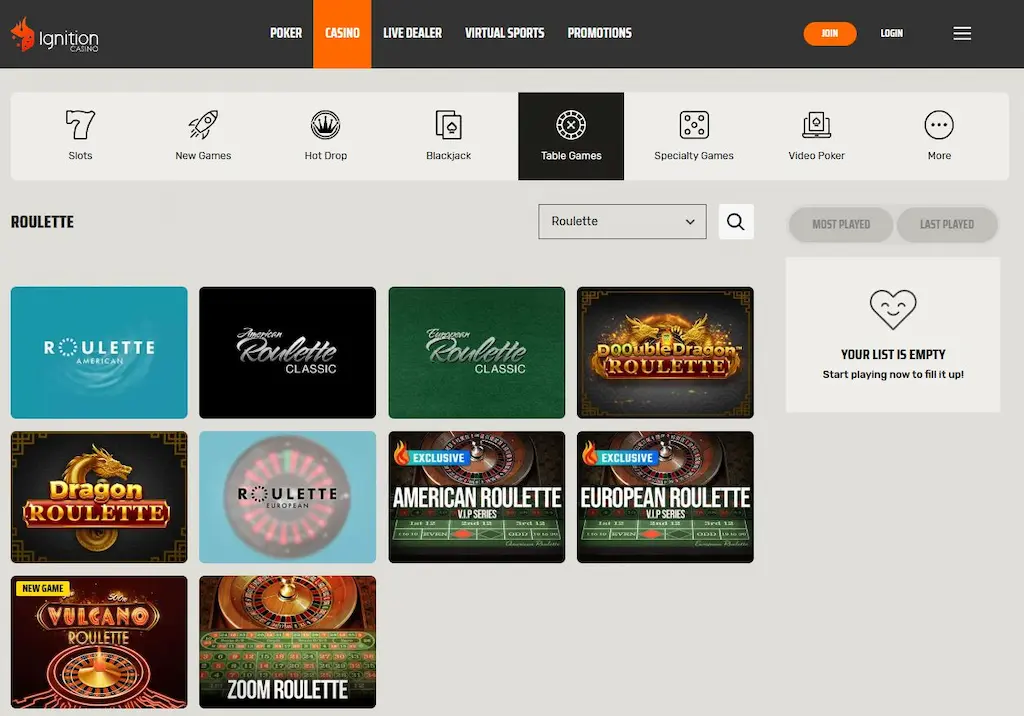
Task: Open European Roulette Classic game
Action: click(477, 353)
